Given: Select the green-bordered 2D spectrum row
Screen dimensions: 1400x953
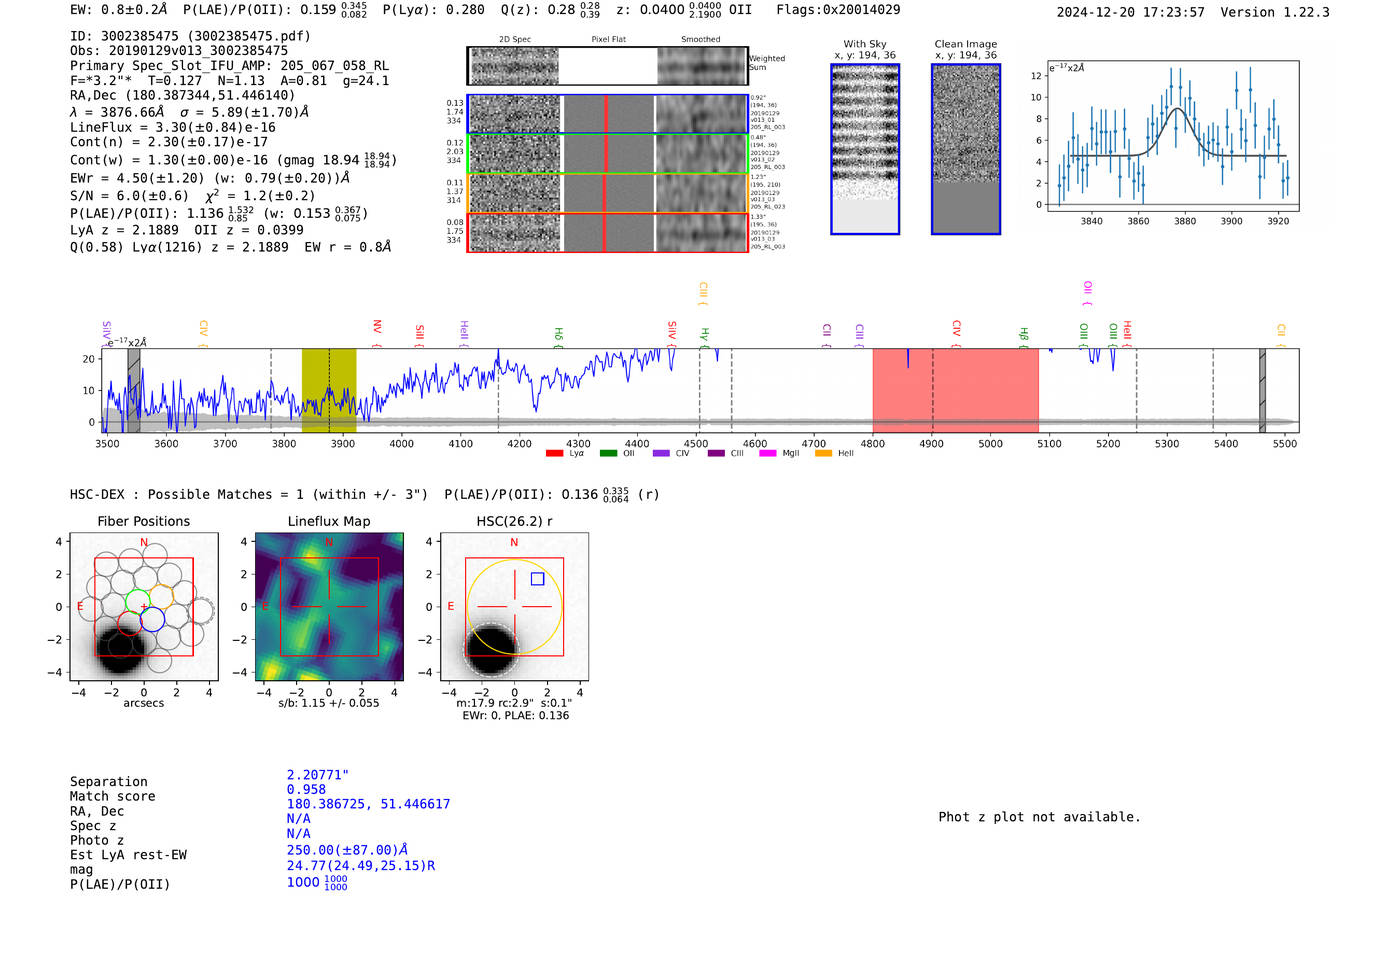Looking at the screenshot, I should click(x=607, y=153).
